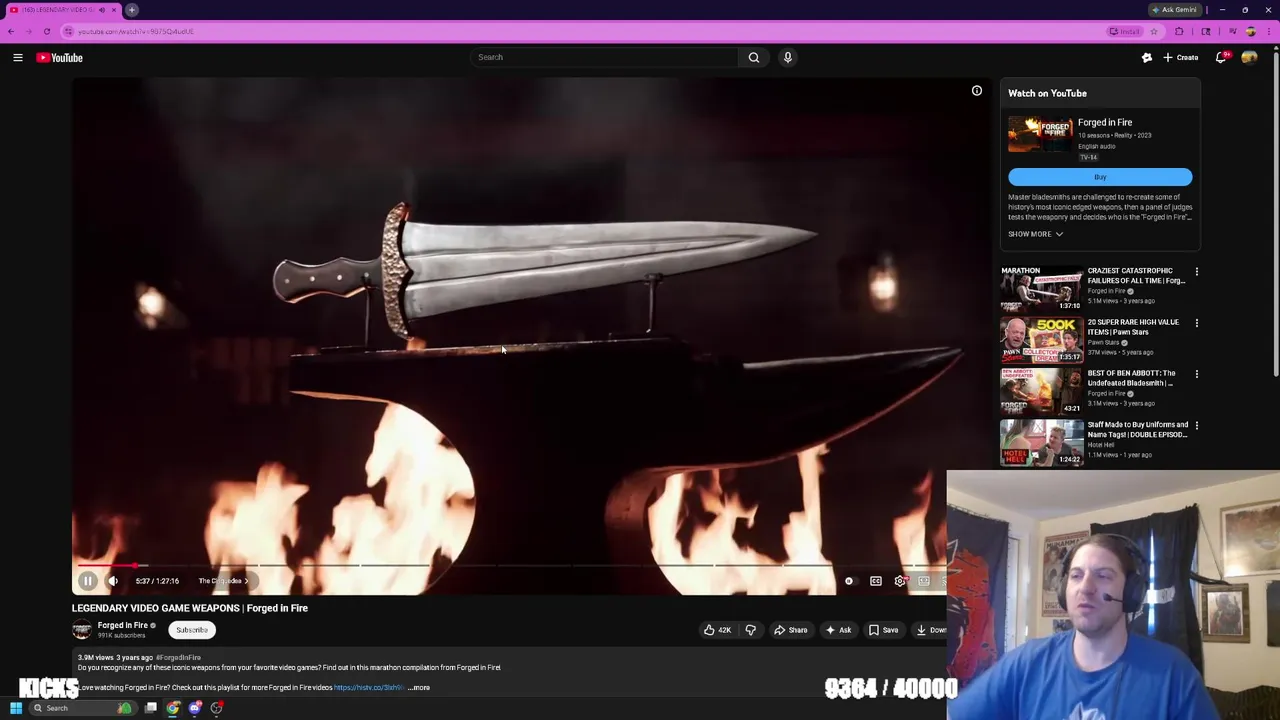
Task: Select the LEGENDARY VIDEO GAME WEAPONS browser tab
Action: 62,10
